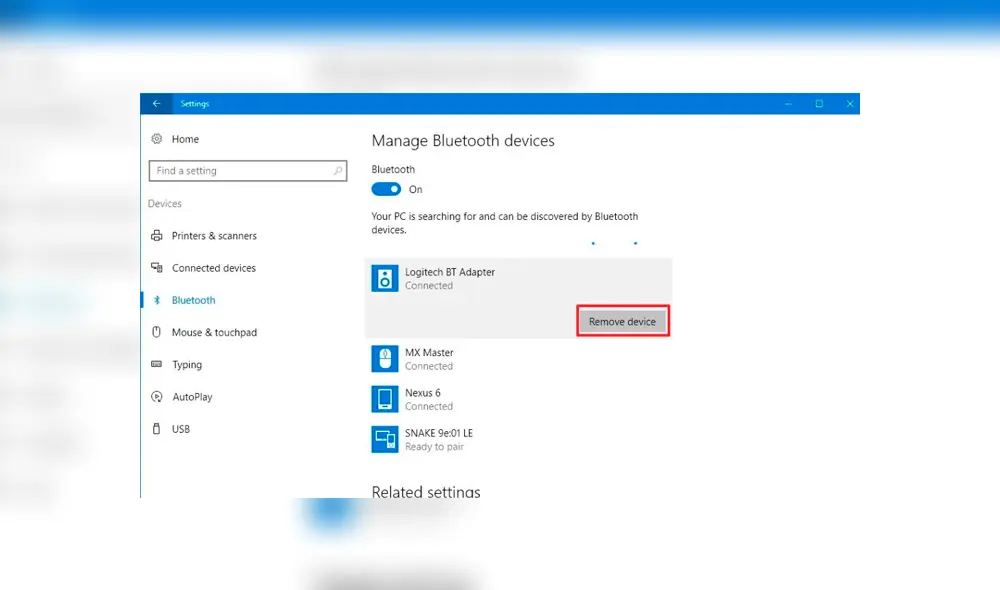
Task: Click the SNAKE 9e:01 LE device icon
Action: coord(385,439)
